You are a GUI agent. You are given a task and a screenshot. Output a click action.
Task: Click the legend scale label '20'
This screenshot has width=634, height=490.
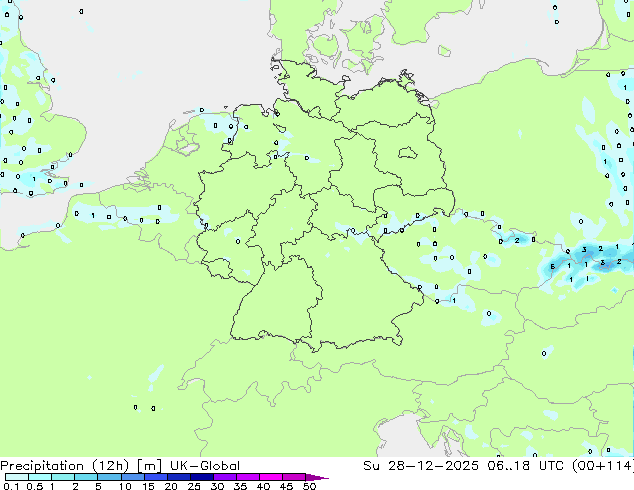pyautogui.click(x=171, y=486)
